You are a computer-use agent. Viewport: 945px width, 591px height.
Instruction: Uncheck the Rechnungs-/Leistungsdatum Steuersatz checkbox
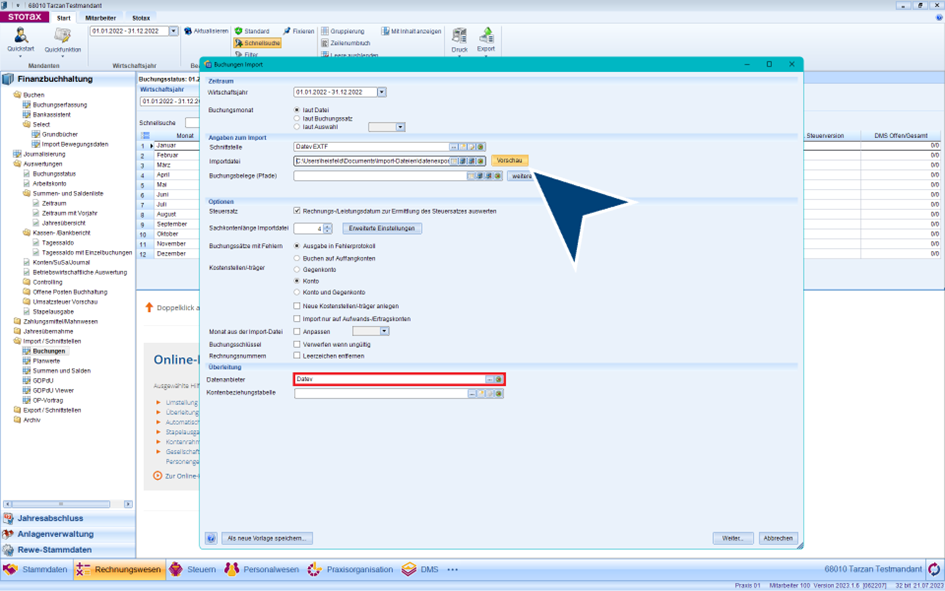297,211
